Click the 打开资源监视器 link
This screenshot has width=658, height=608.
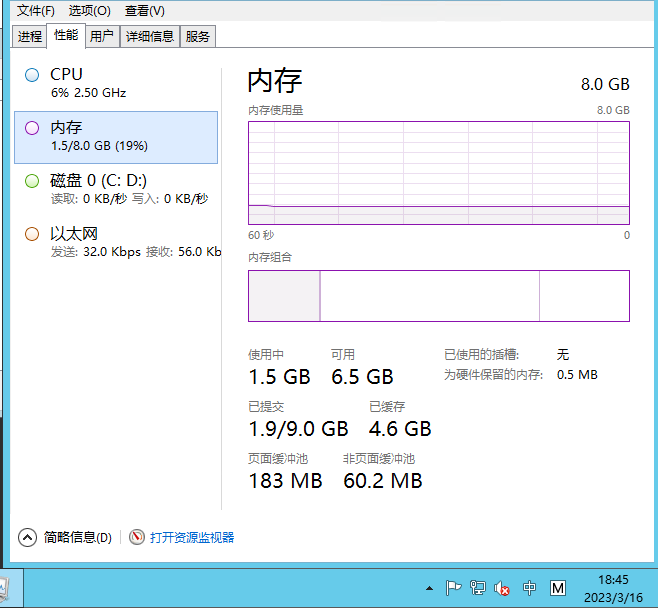tap(192, 537)
